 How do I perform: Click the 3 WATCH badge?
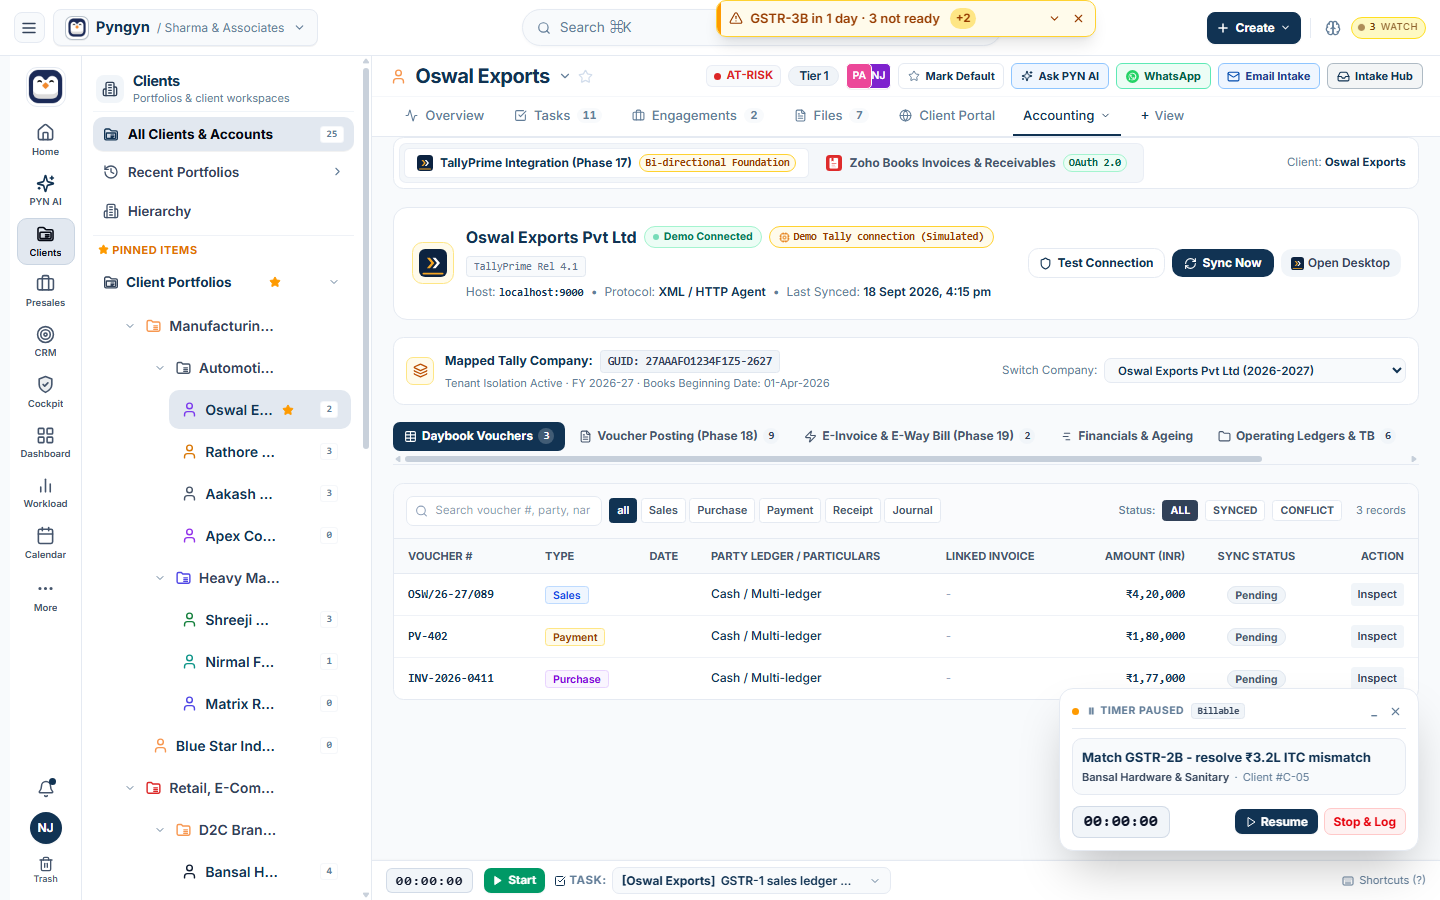click(x=1388, y=27)
